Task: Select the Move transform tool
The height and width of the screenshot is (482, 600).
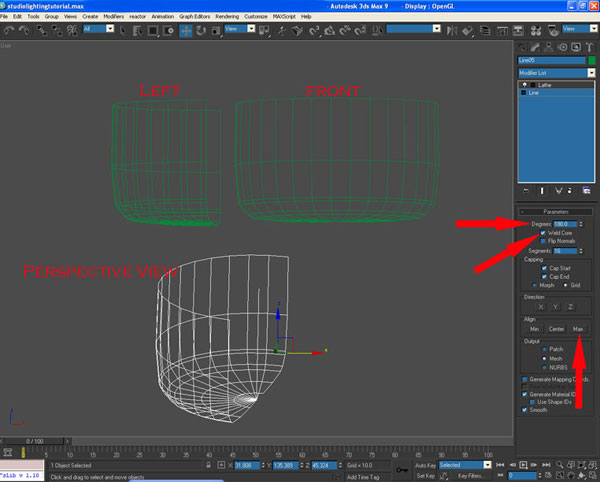Action: coord(186,31)
